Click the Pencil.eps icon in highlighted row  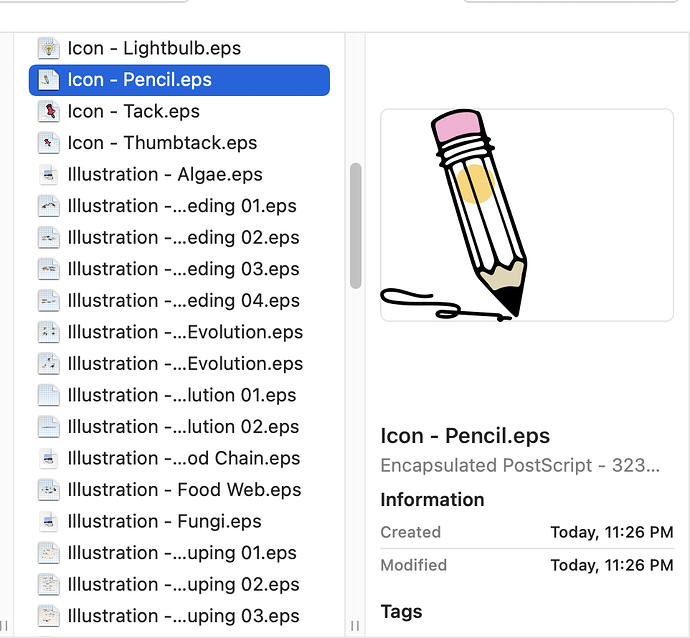(48, 80)
